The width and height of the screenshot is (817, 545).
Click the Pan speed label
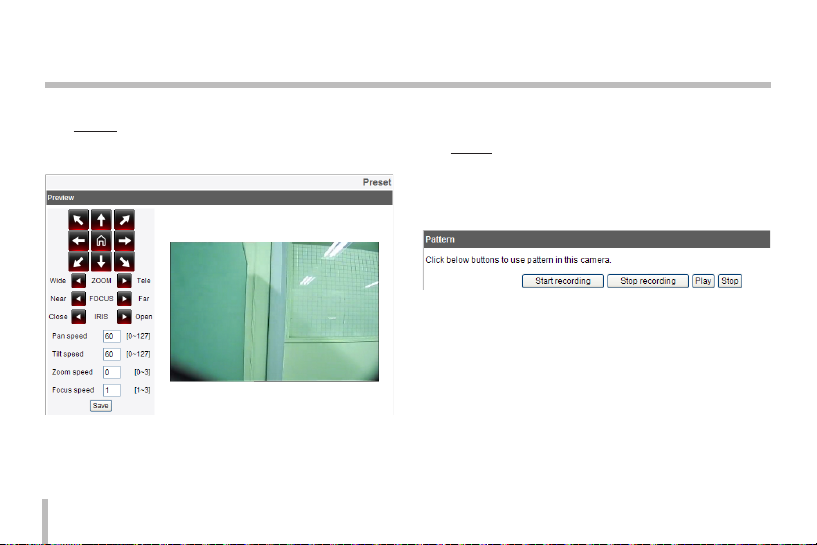[x=69, y=336]
